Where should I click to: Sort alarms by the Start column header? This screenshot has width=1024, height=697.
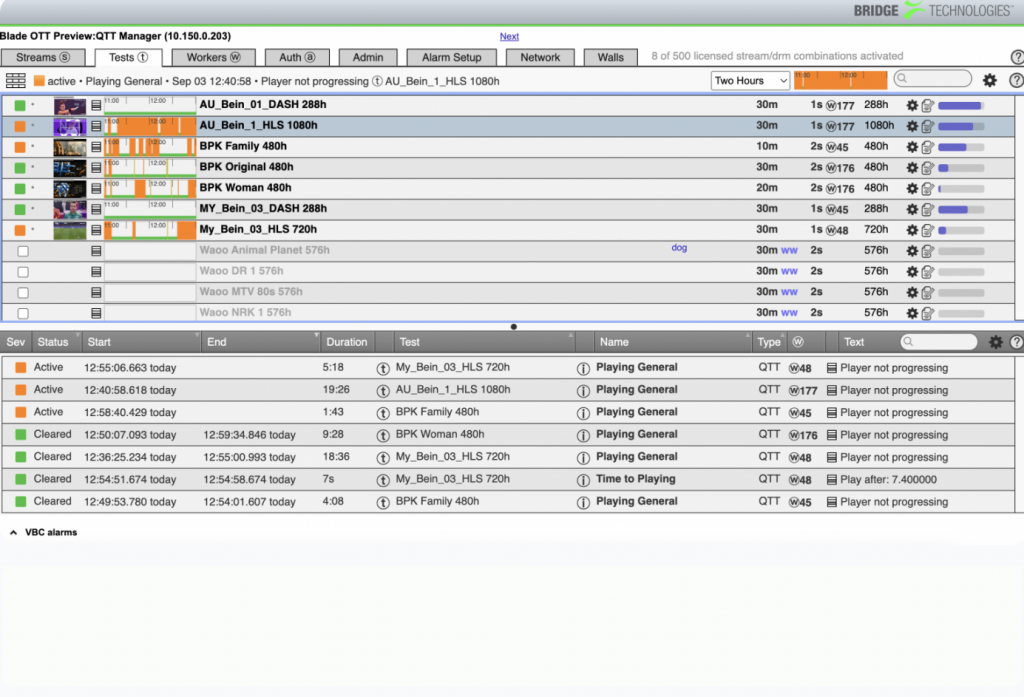point(98,342)
